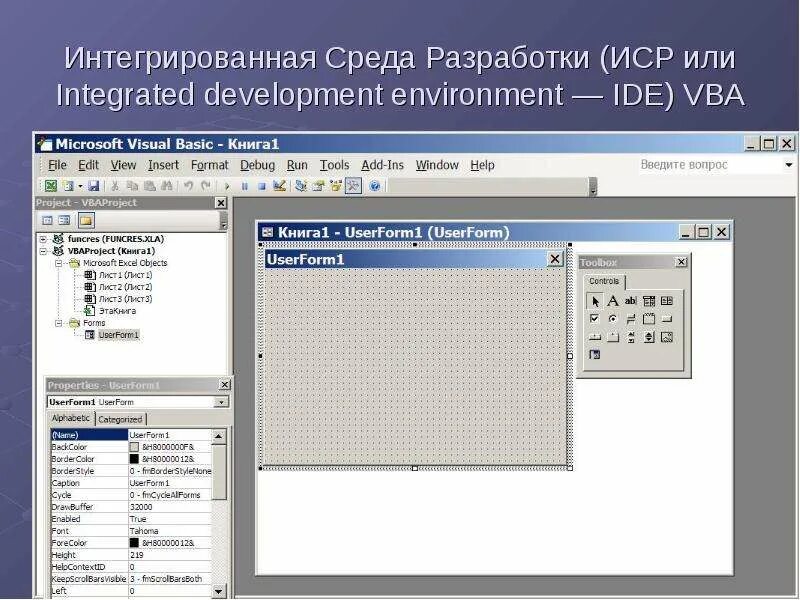
Task: Click the 'Введите вопрос' help question field
Action: (709, 165)
